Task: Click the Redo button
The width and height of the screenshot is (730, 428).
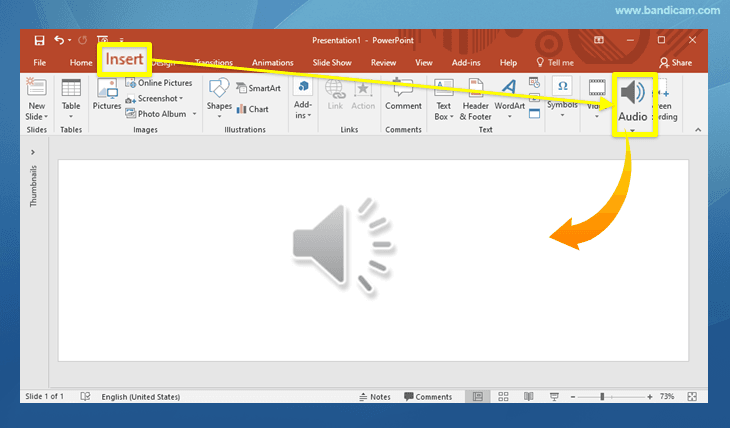Action: point(82,41)
